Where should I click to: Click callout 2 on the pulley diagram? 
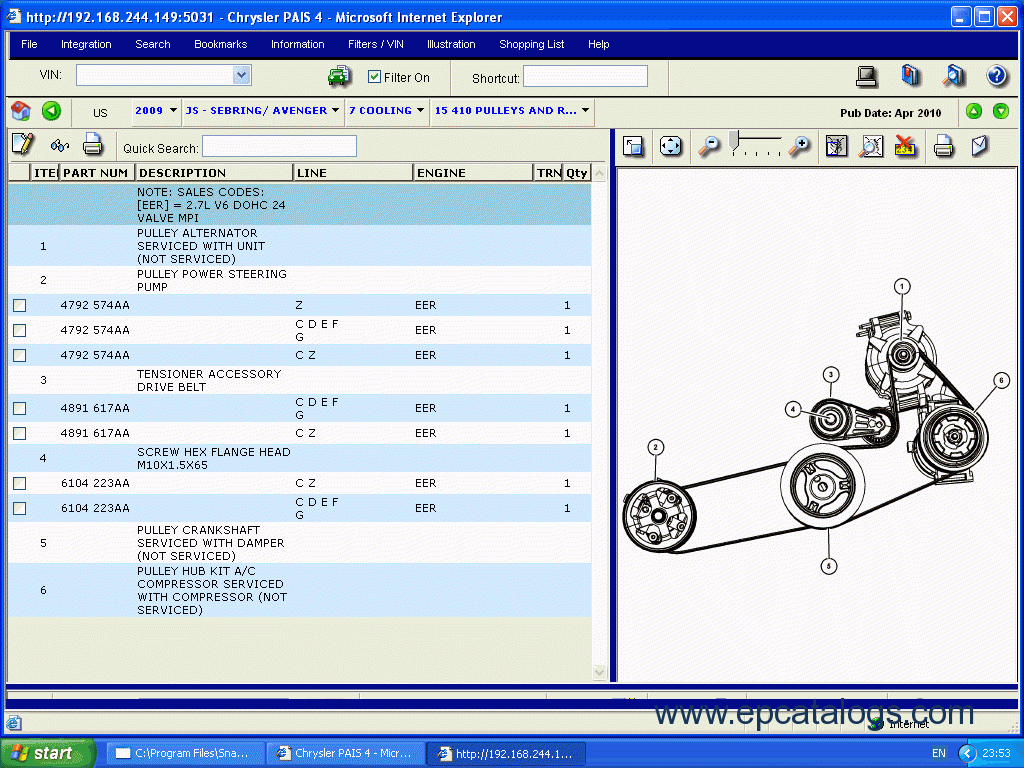(656, 447)
